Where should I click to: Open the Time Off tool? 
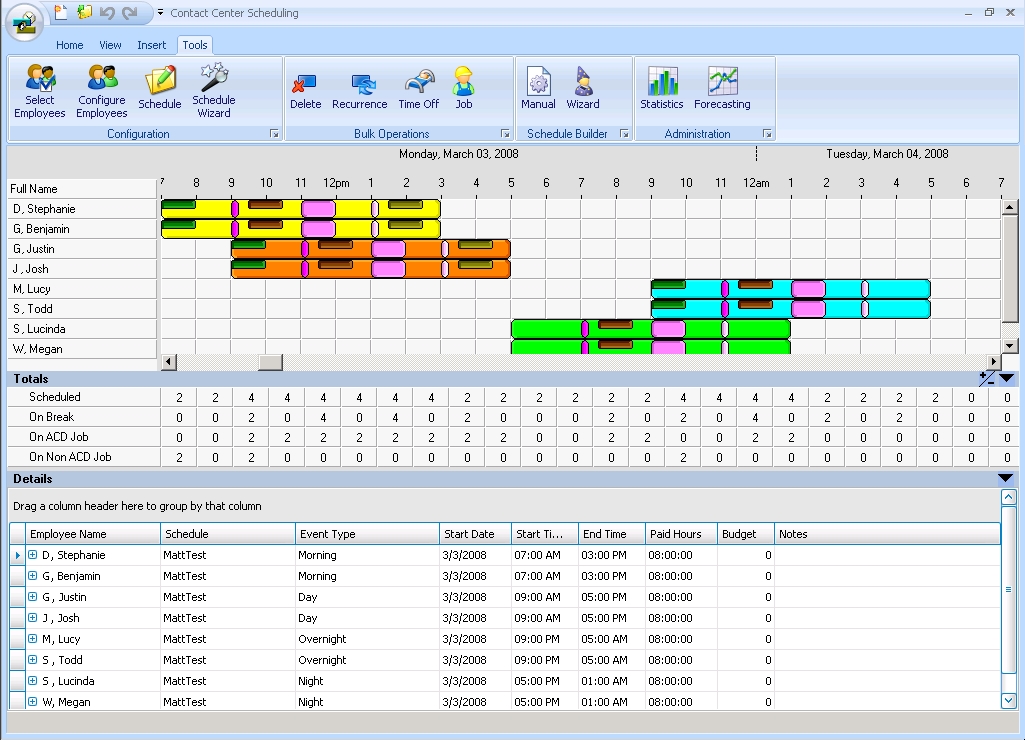[x=419, y=88]
